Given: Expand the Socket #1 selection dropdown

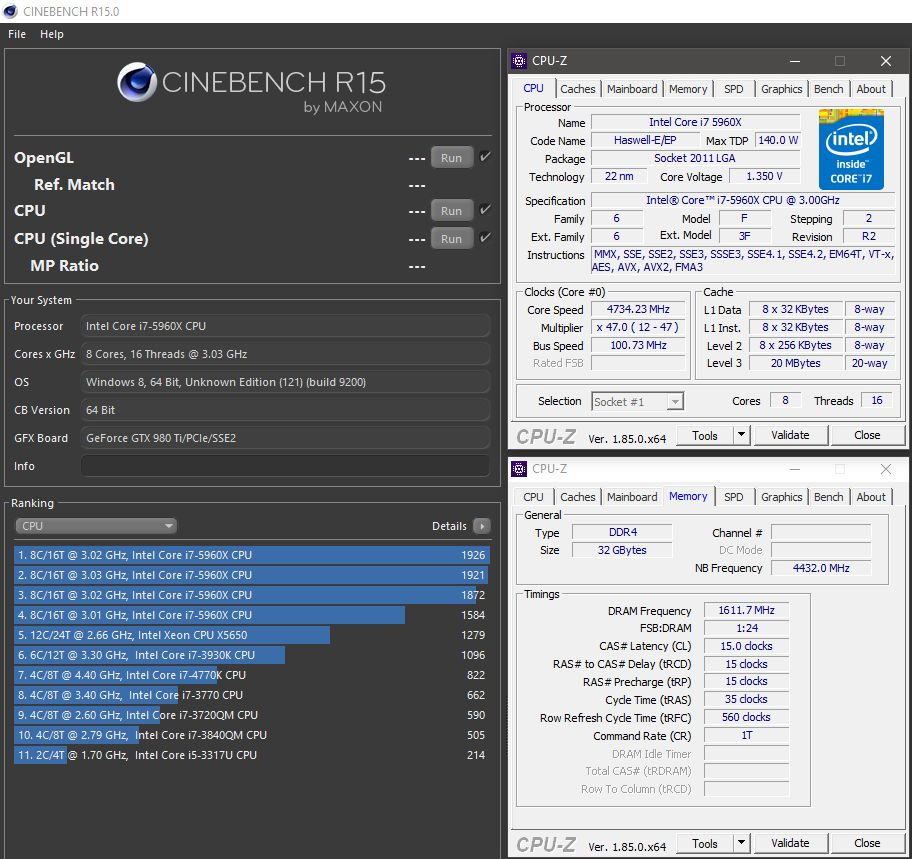Looking at the screenshot, I should click(675, 401).
